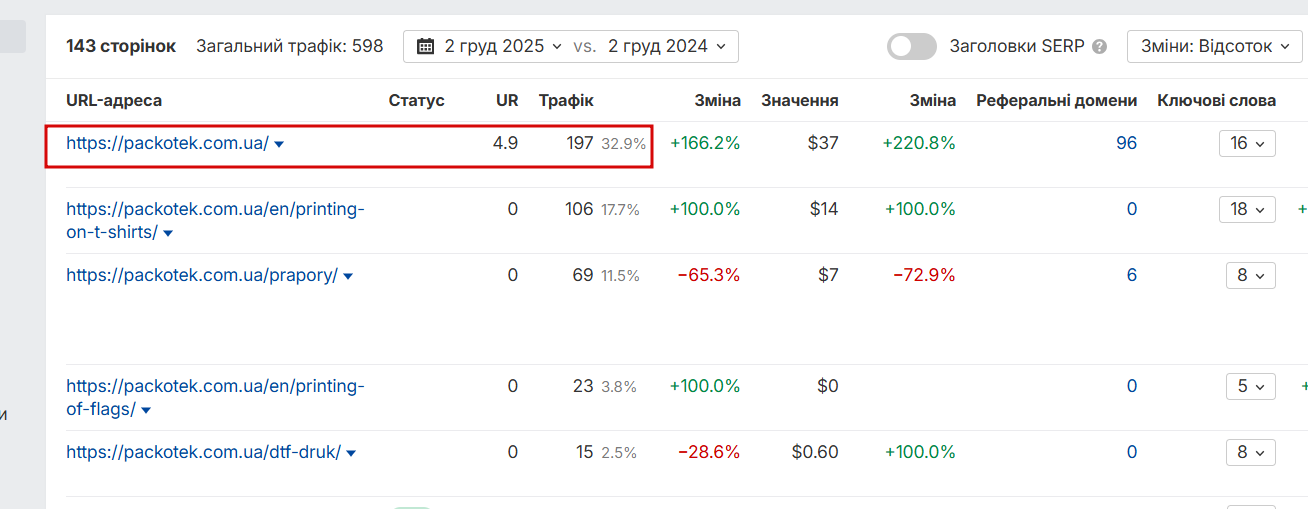This screenshot has height=509, width=1308.
Task: Expand arrow next to printing-of-flags URL
Action: 146,410
